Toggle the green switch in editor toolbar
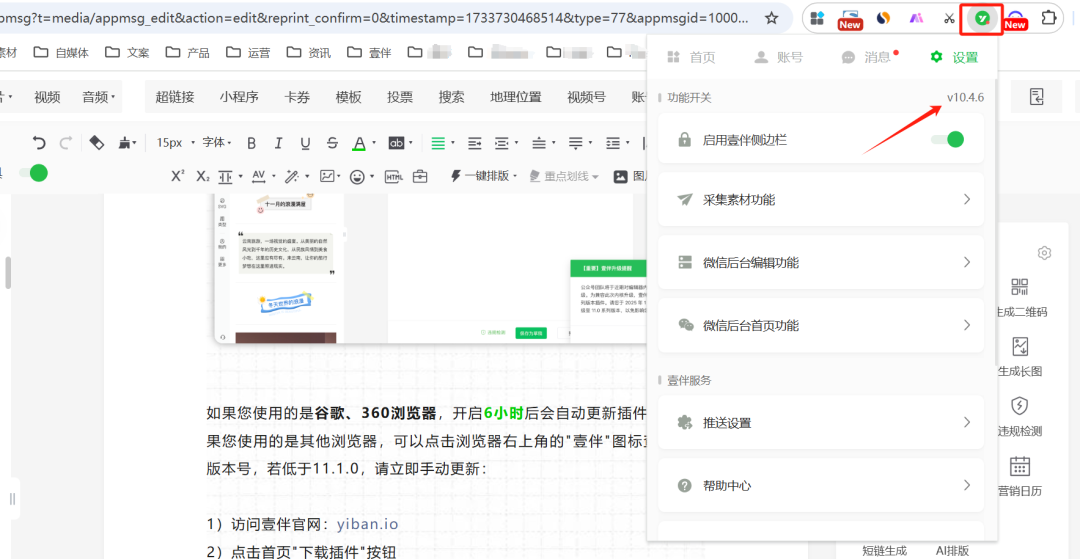The width and height of the screenshot is (1080, 559). (33, 173)
